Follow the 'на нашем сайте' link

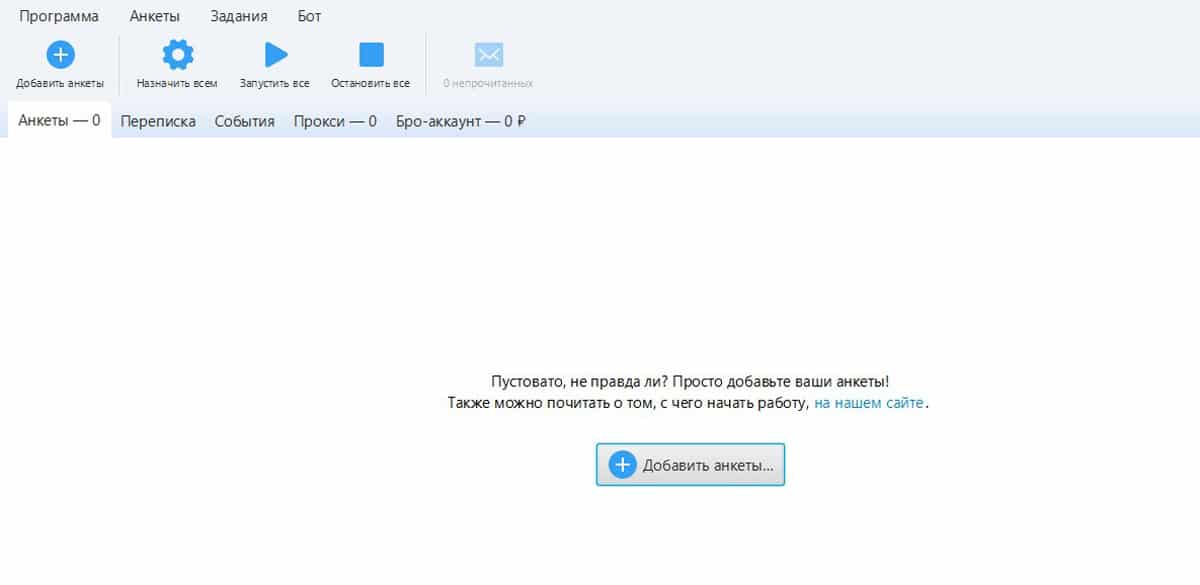point(869,403)
